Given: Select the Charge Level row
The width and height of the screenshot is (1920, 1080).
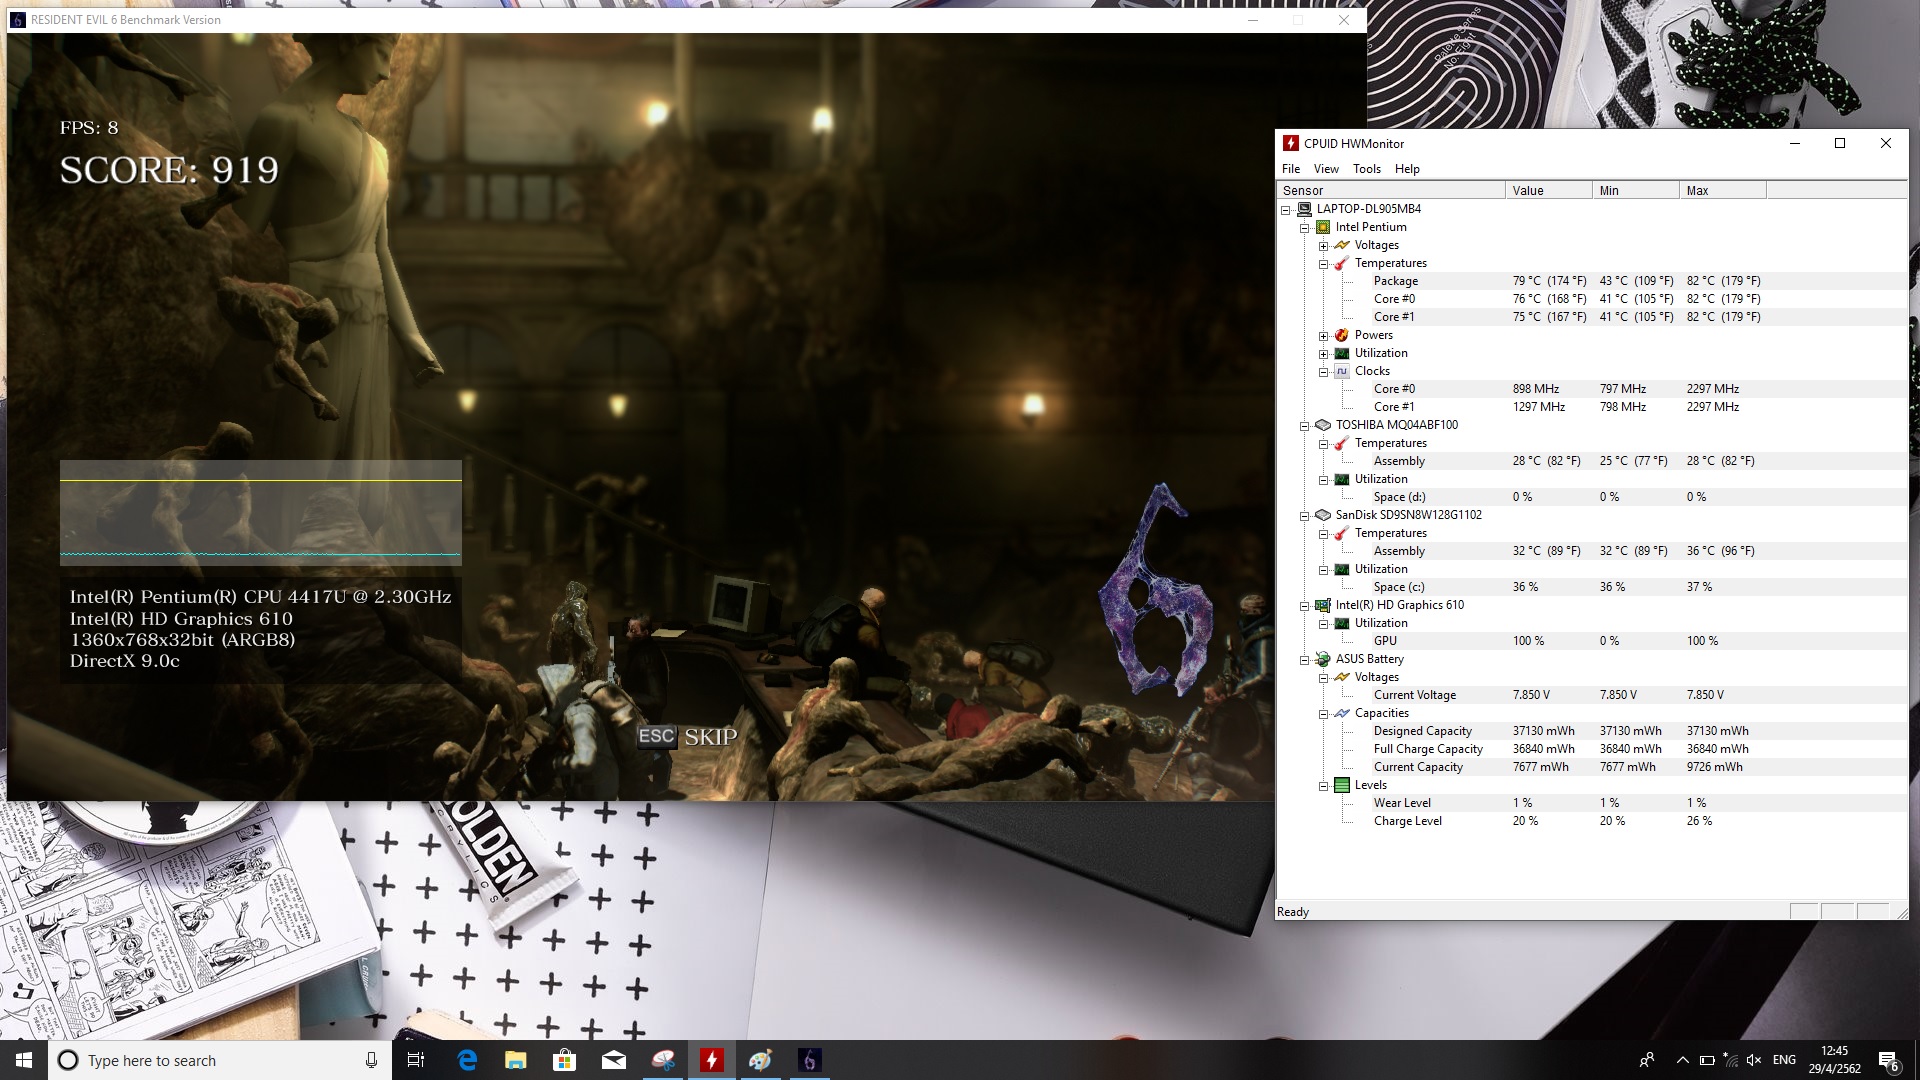Looking at the screenshot, I should [1592, 821].
